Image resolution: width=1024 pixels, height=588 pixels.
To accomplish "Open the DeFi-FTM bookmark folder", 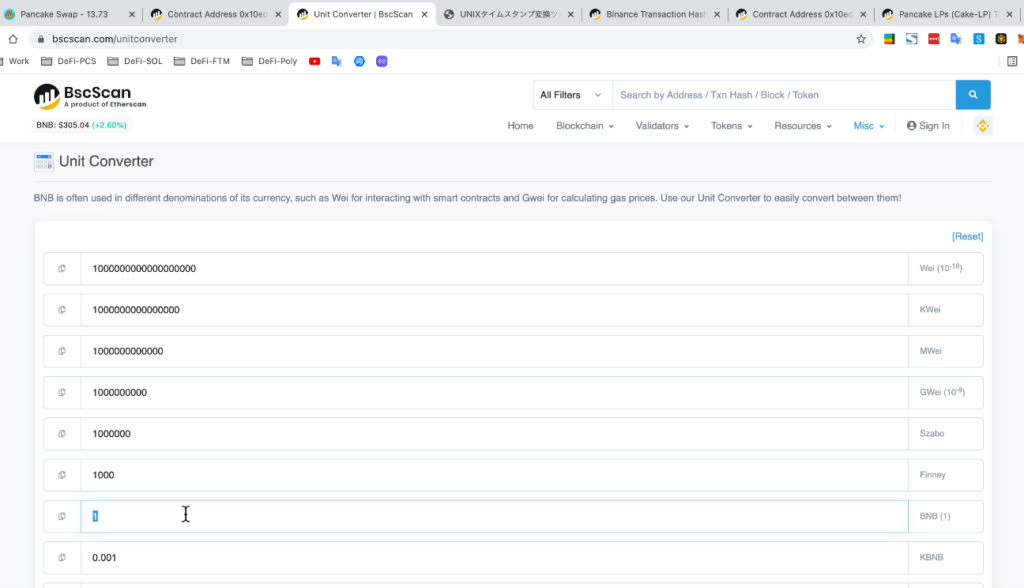I will (202, 61).
